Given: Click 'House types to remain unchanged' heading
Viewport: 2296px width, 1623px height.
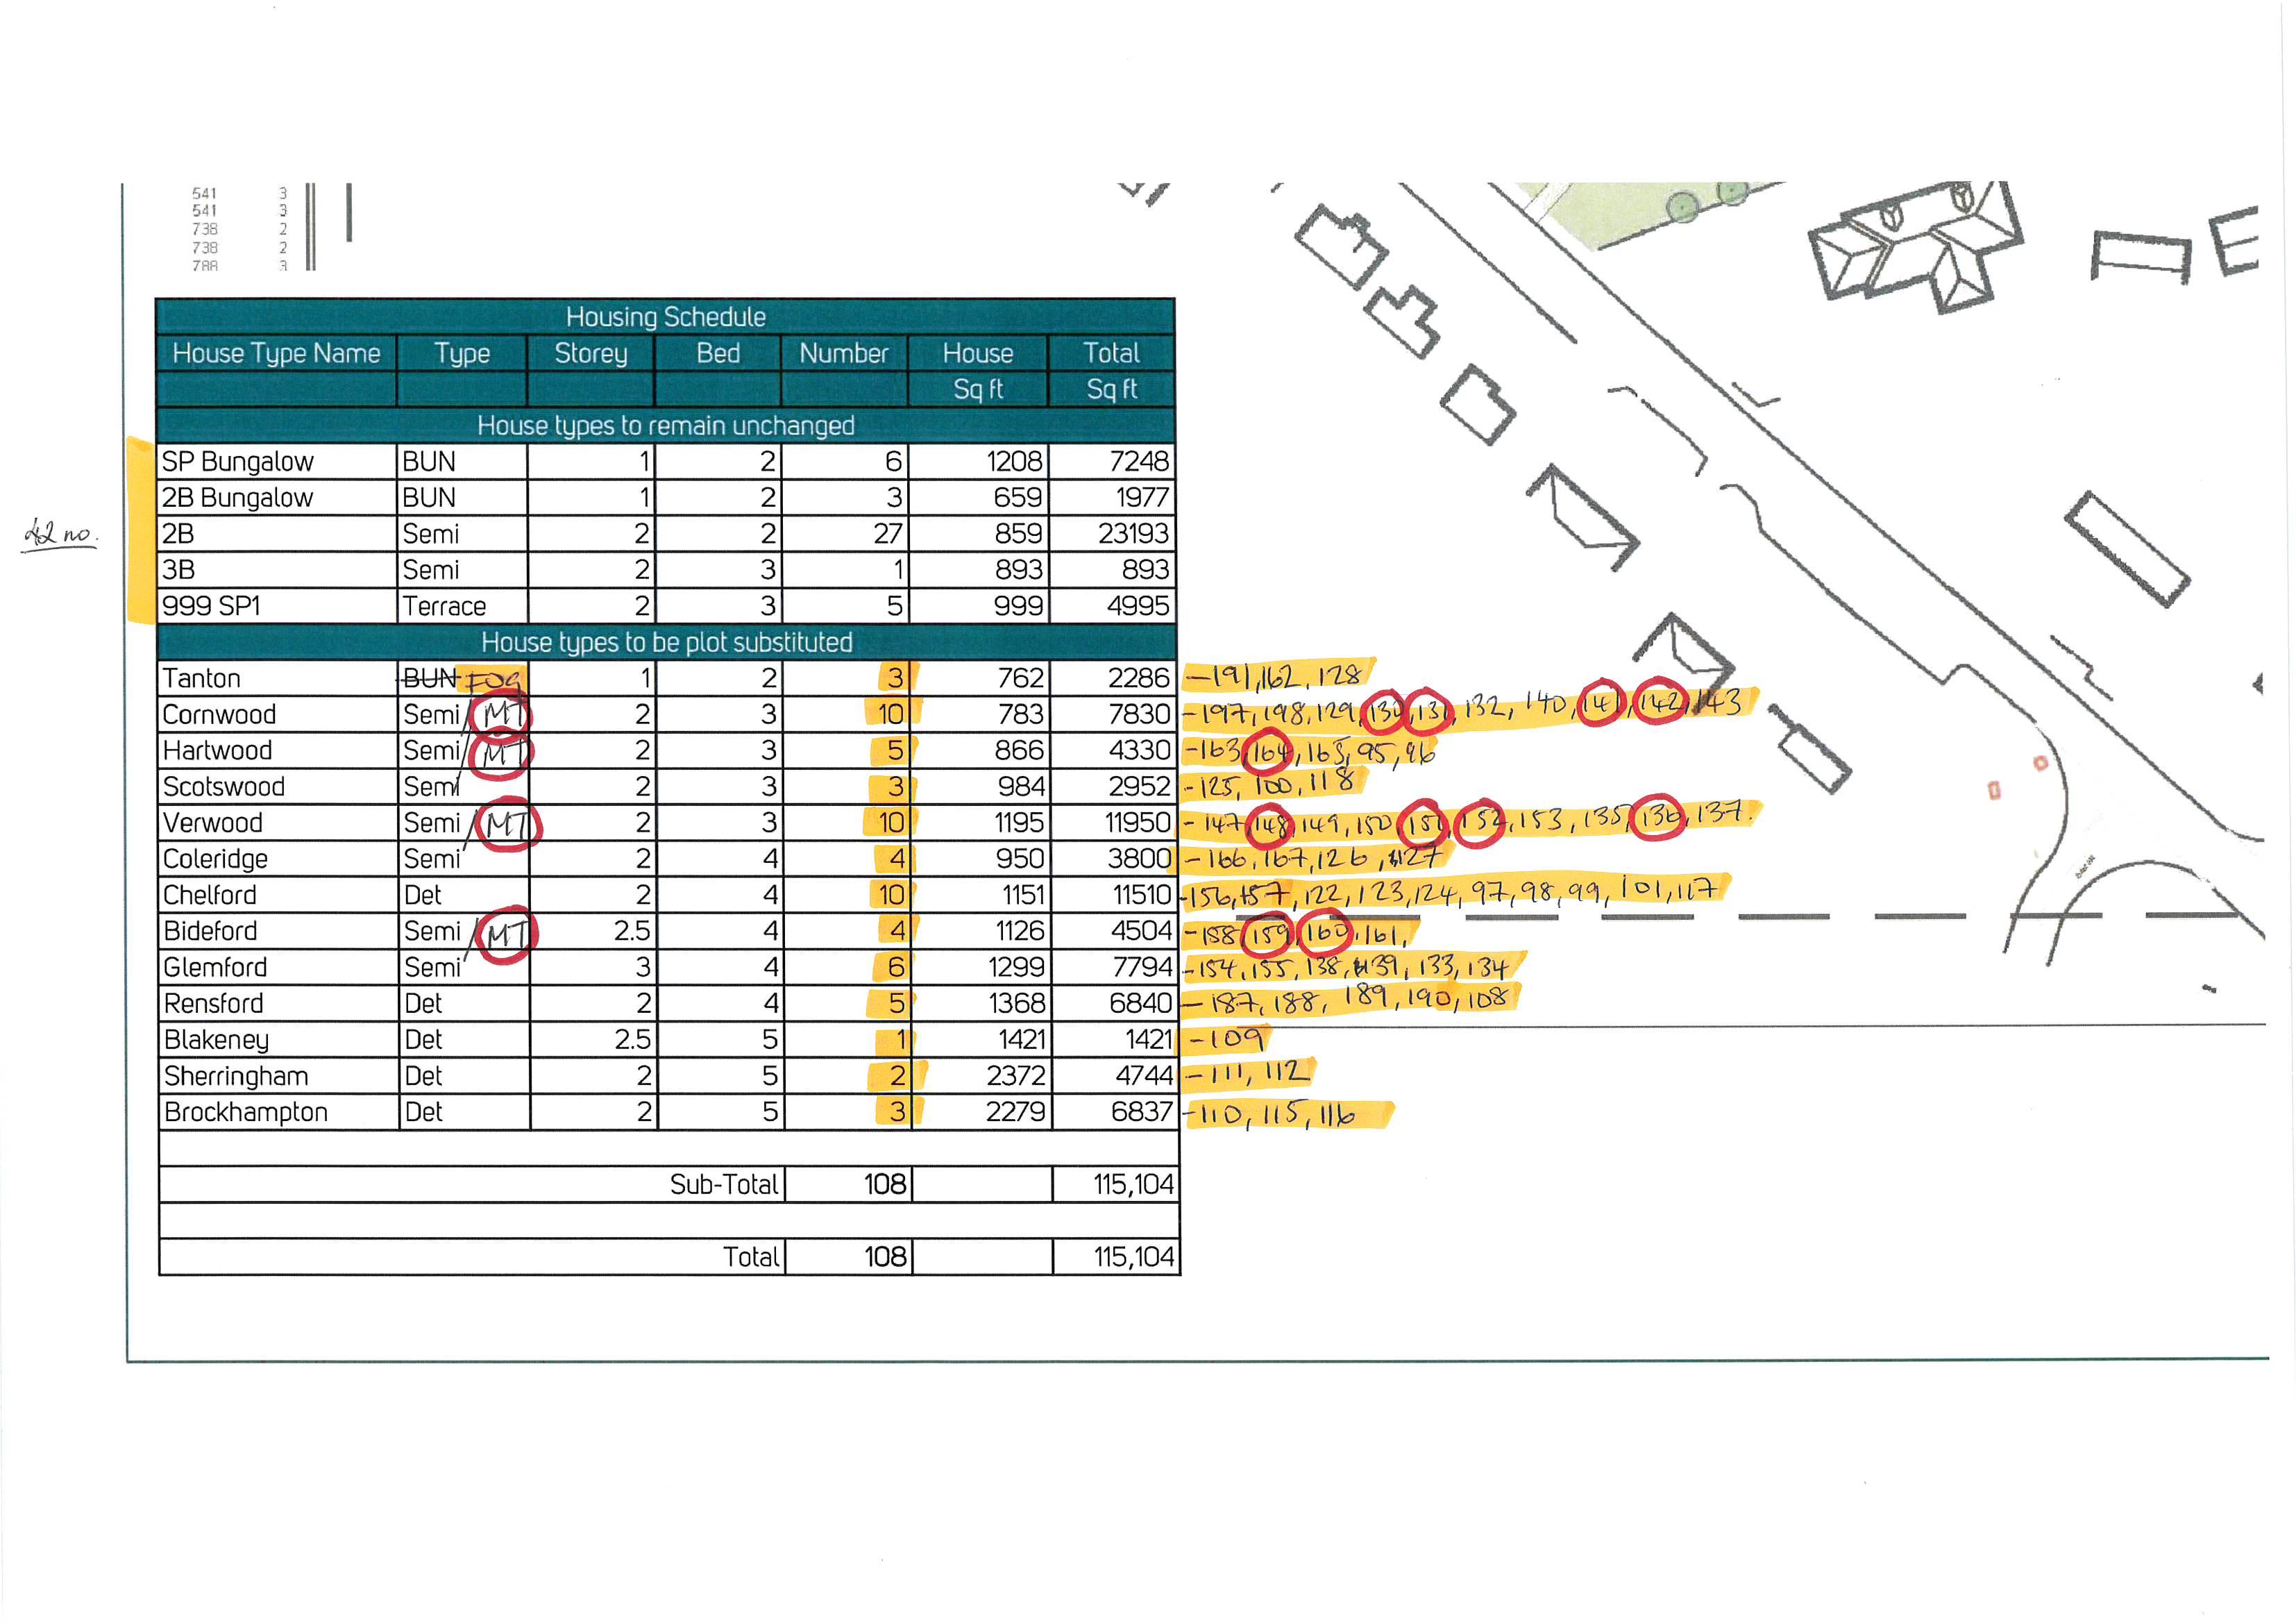Looking at the screenshot, I should click(665, 425).
